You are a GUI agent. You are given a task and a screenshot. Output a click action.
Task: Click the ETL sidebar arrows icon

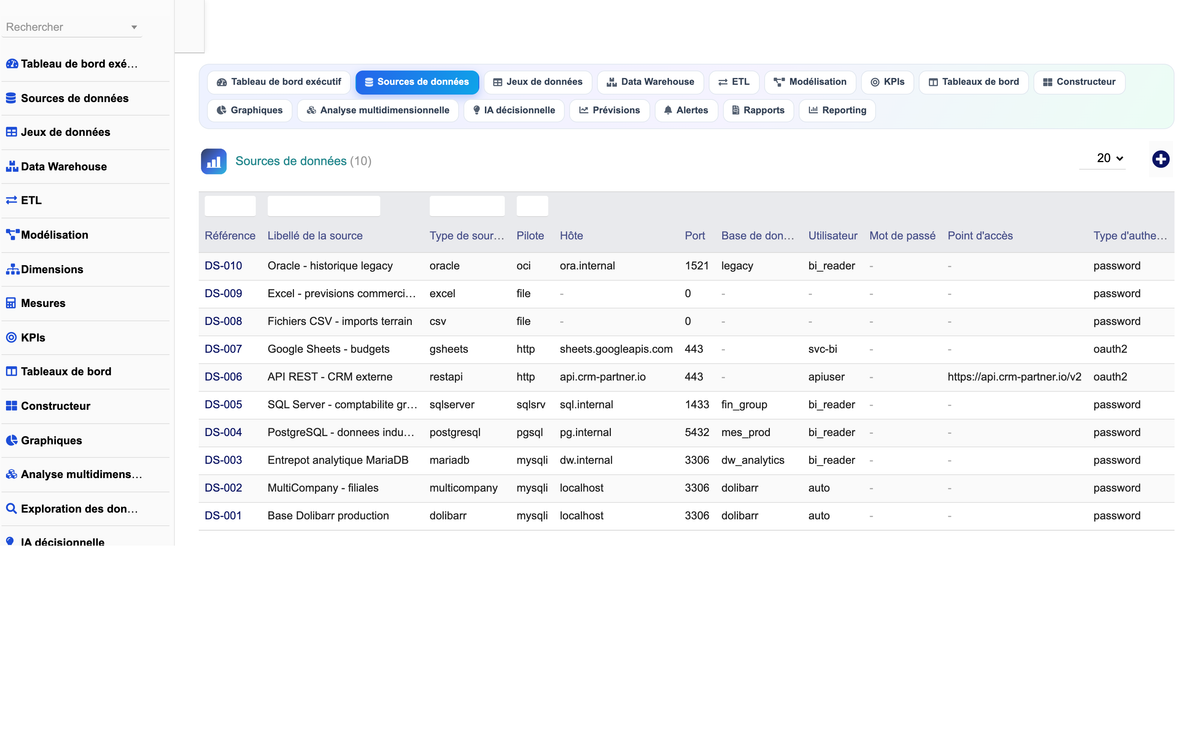[12, 200]
